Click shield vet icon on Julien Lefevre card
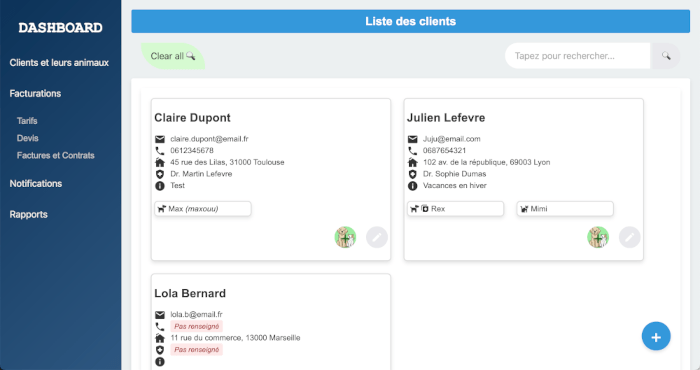The image size is (700, 370). click(412, 174)
